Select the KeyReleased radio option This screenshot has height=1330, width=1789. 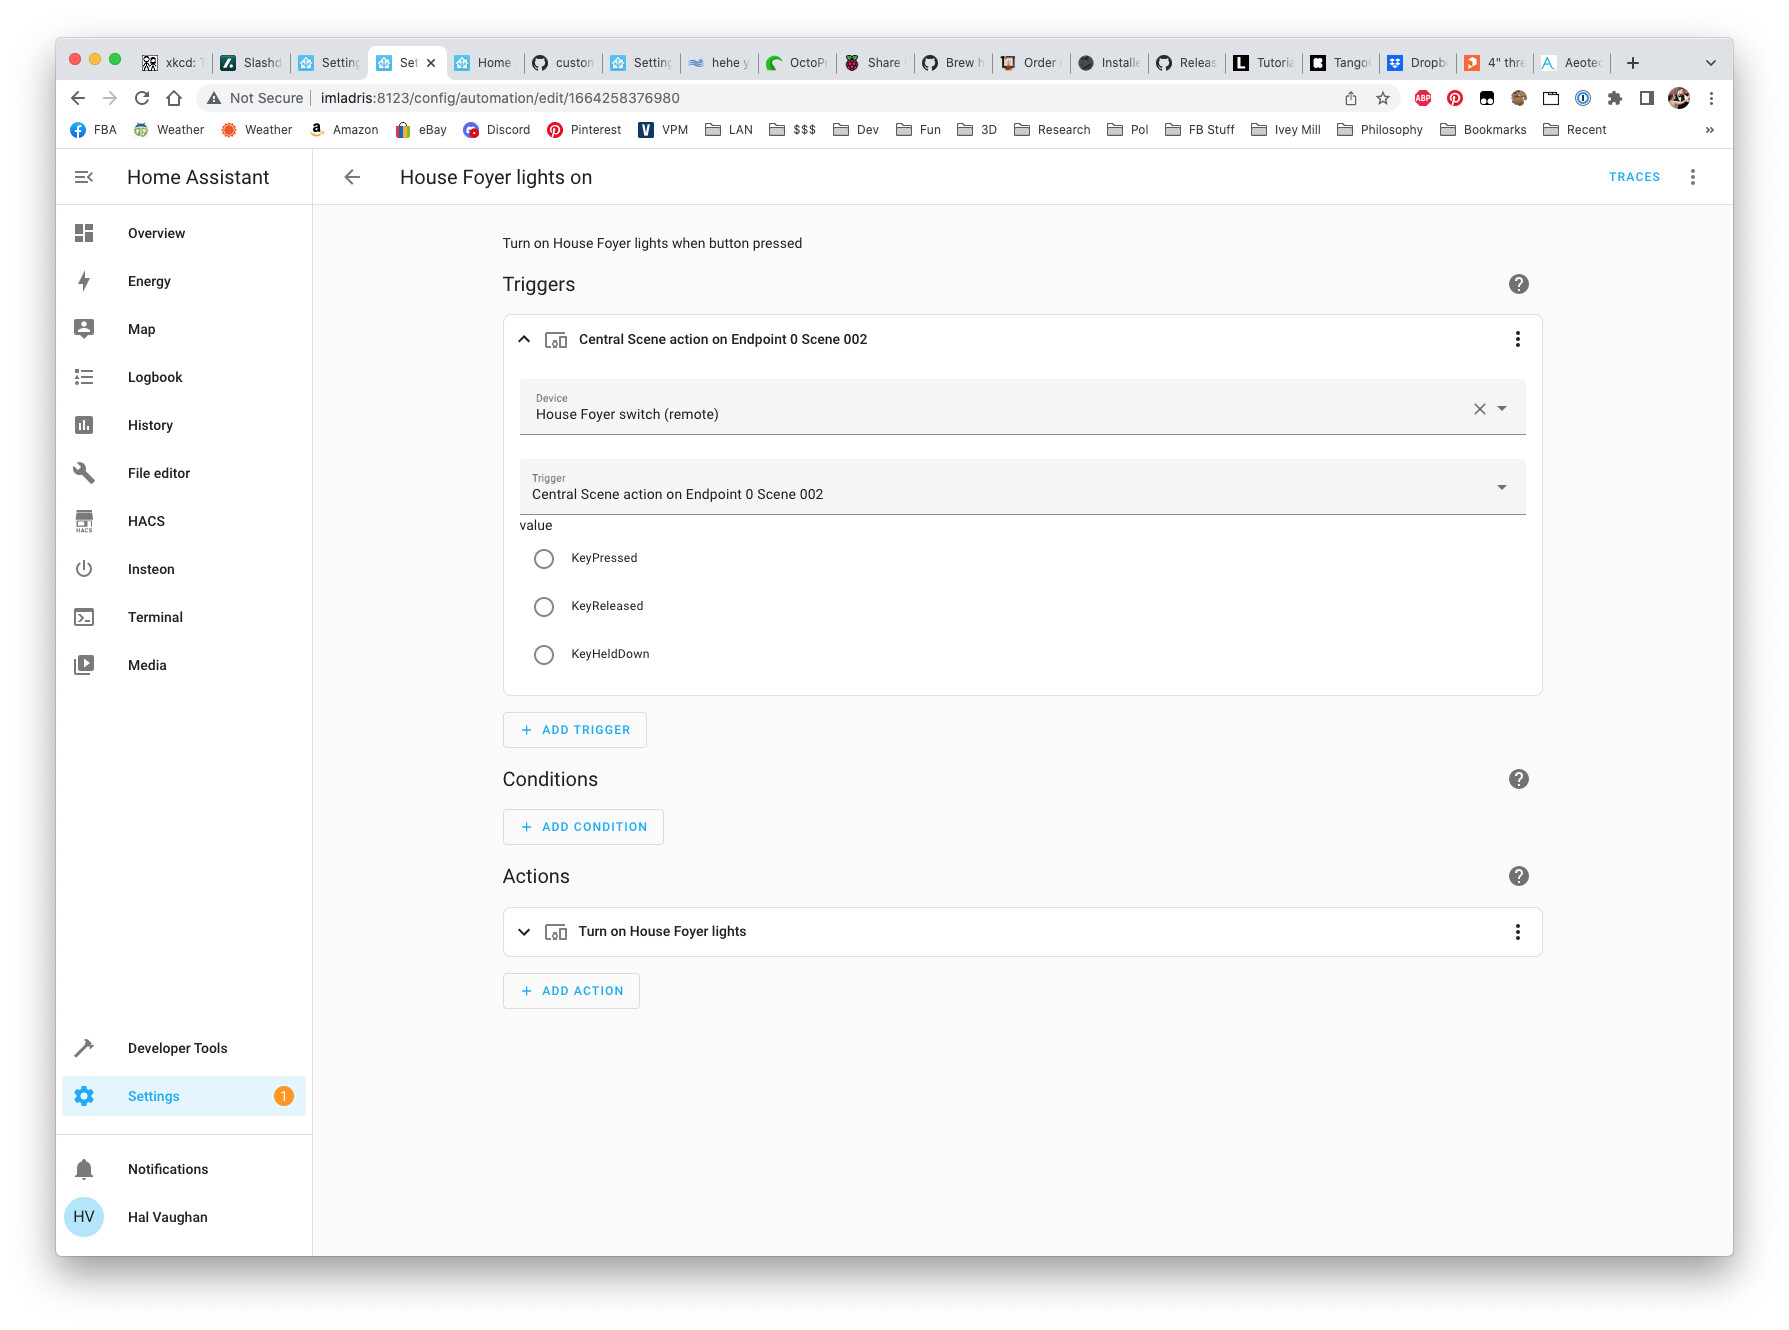(x=544, y=607)
